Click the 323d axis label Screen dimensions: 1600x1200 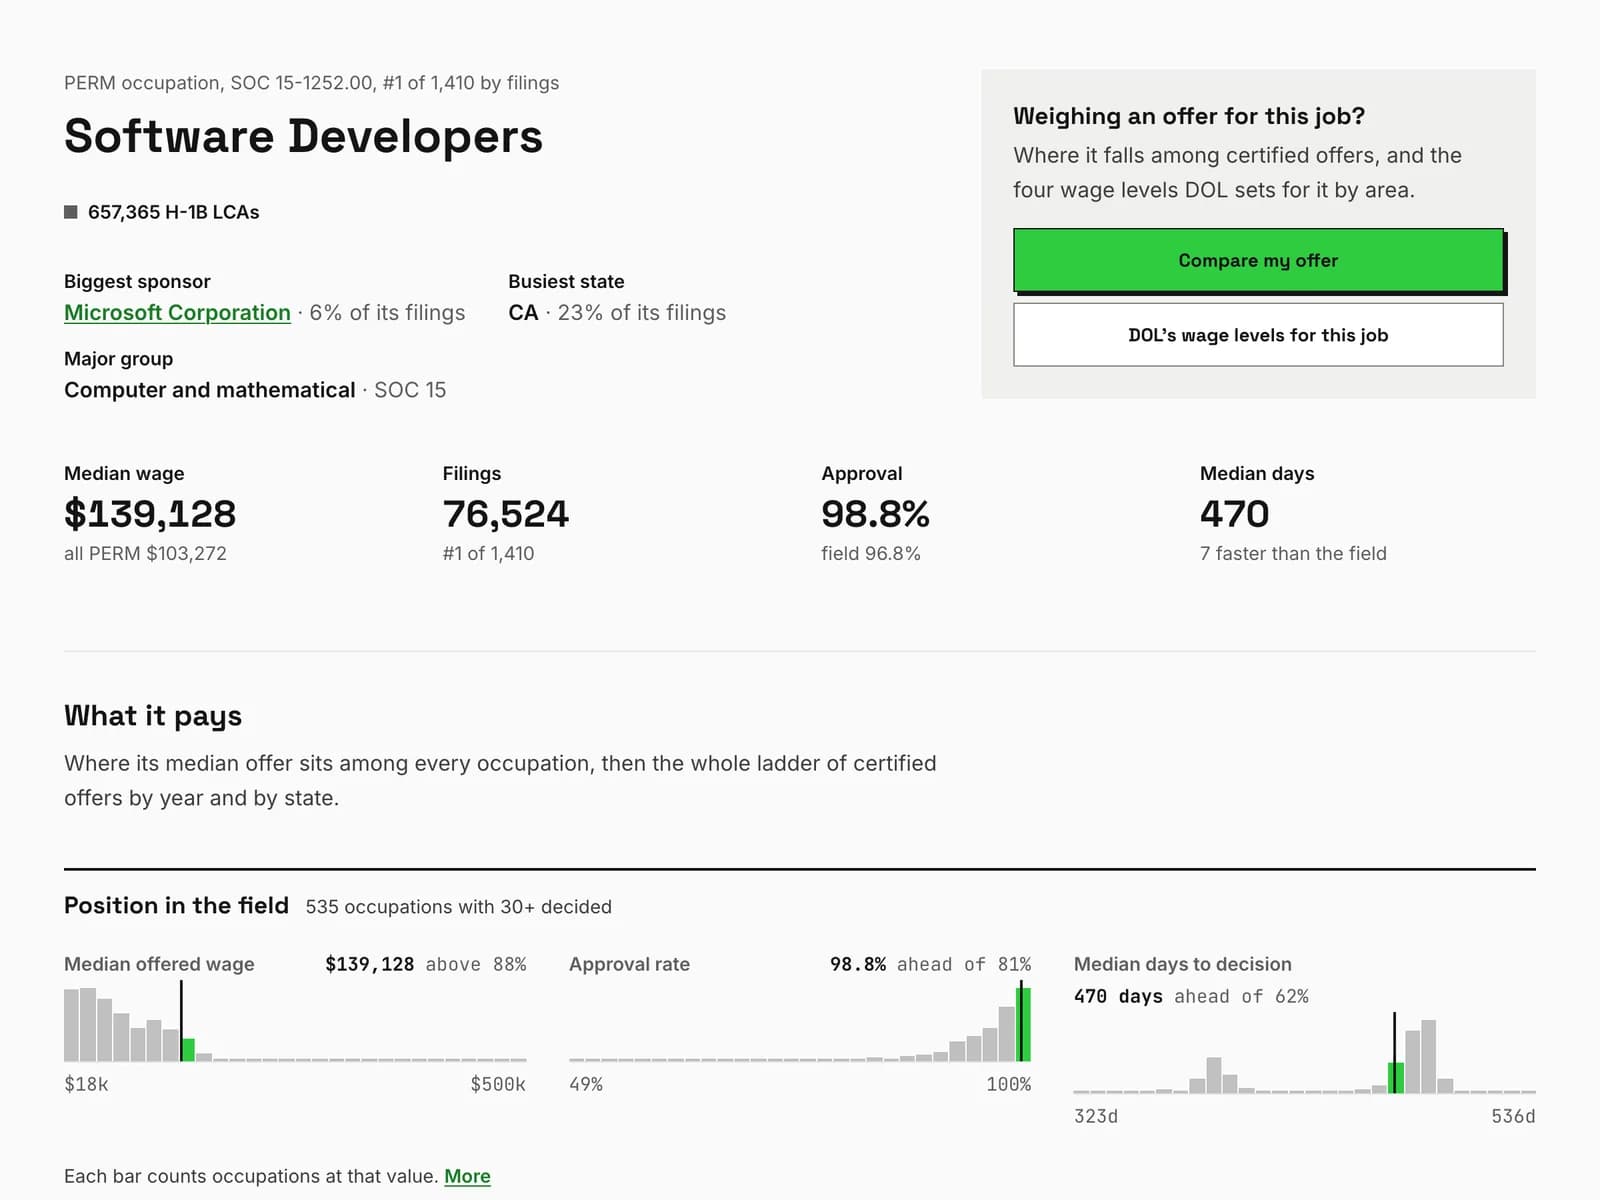tap(1096, 1116)
